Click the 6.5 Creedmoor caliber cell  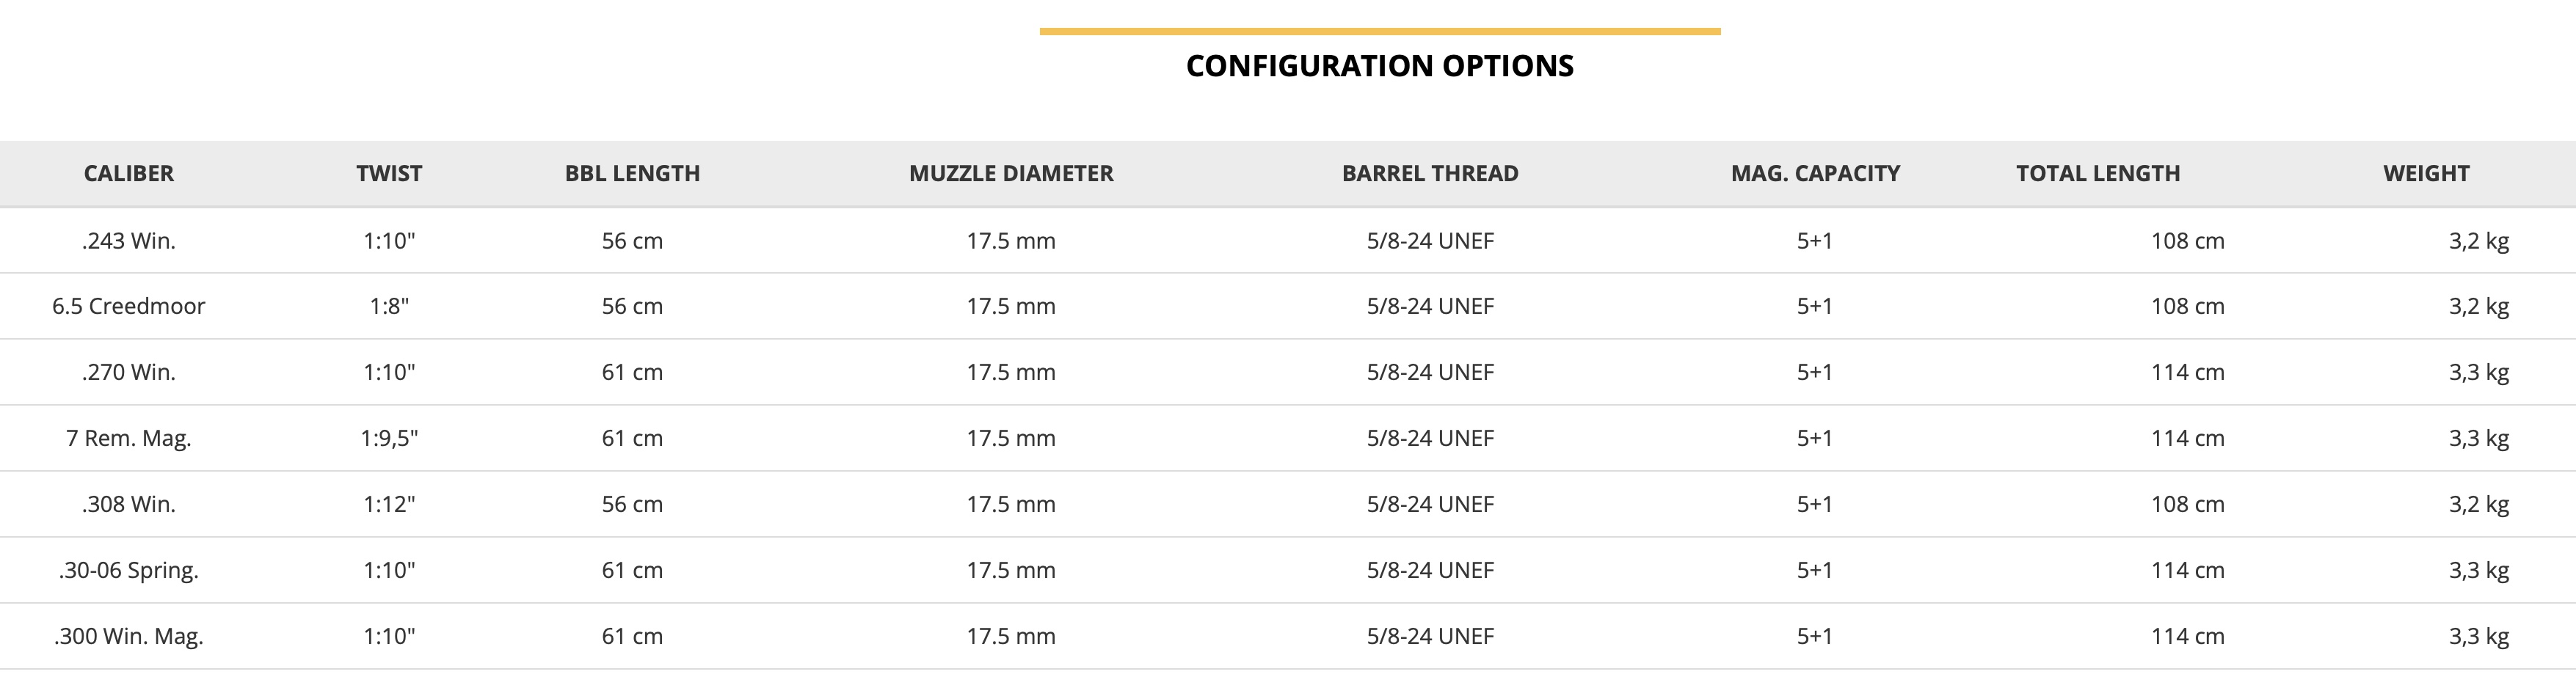pos(128,307)
